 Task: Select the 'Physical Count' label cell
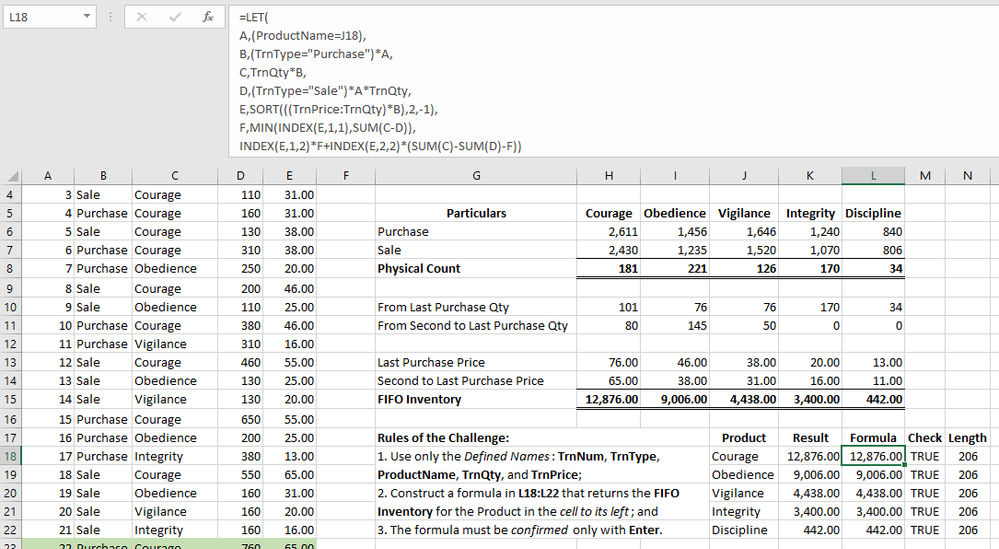[476, 269]
